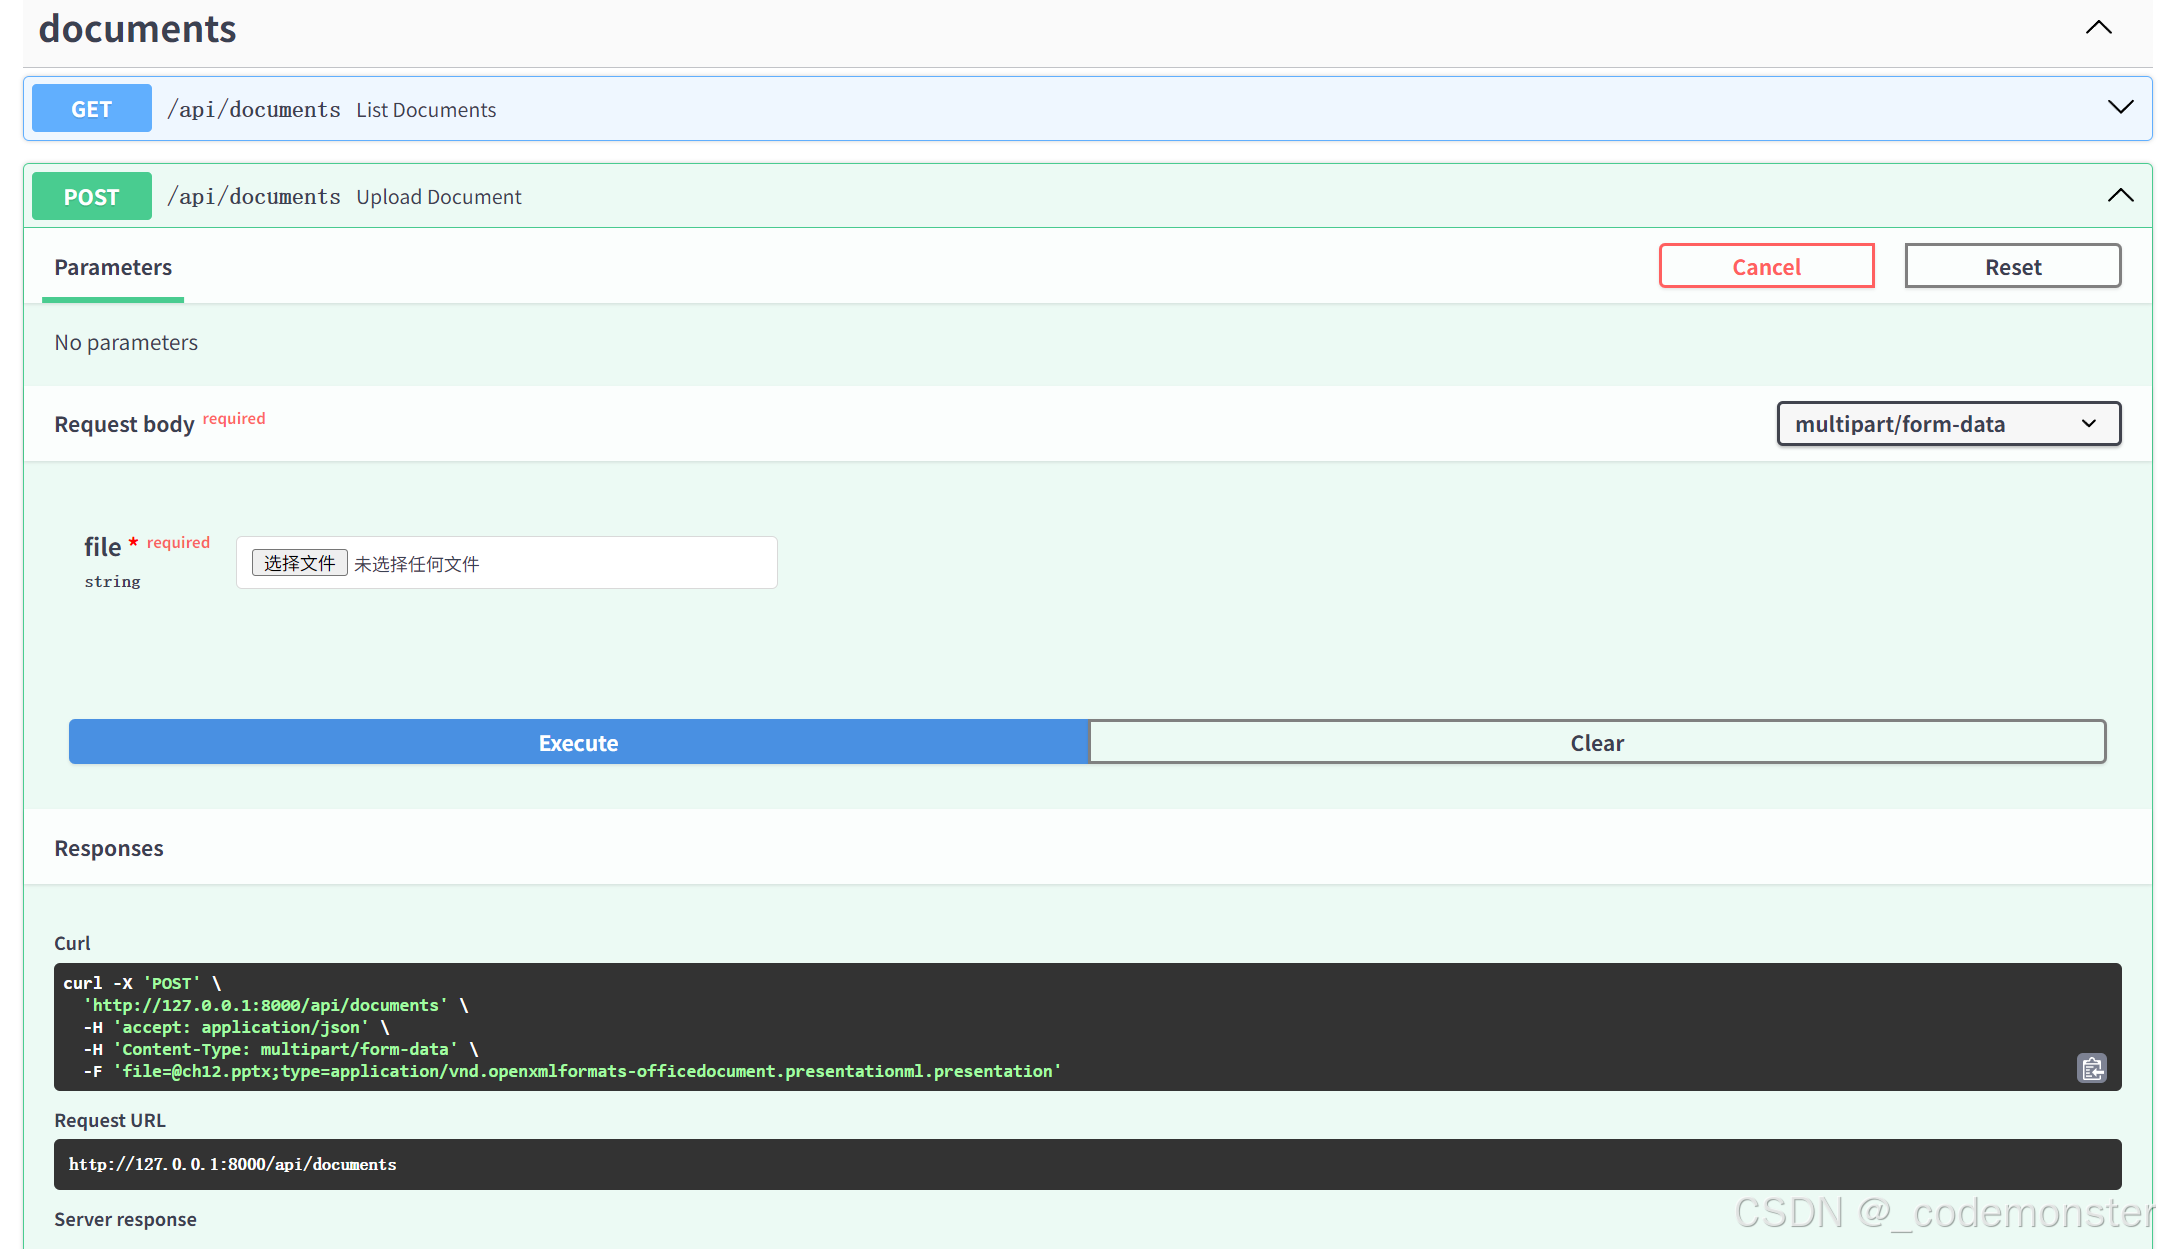The image size is (2160, 1249).
Task: Click the Request URL value box
Action: coord(1088,1164)
